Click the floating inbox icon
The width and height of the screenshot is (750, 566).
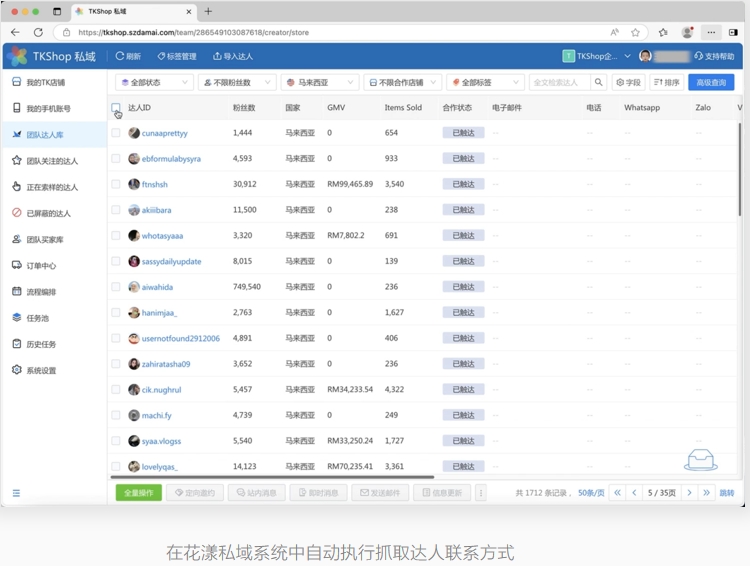pos(701,460)
